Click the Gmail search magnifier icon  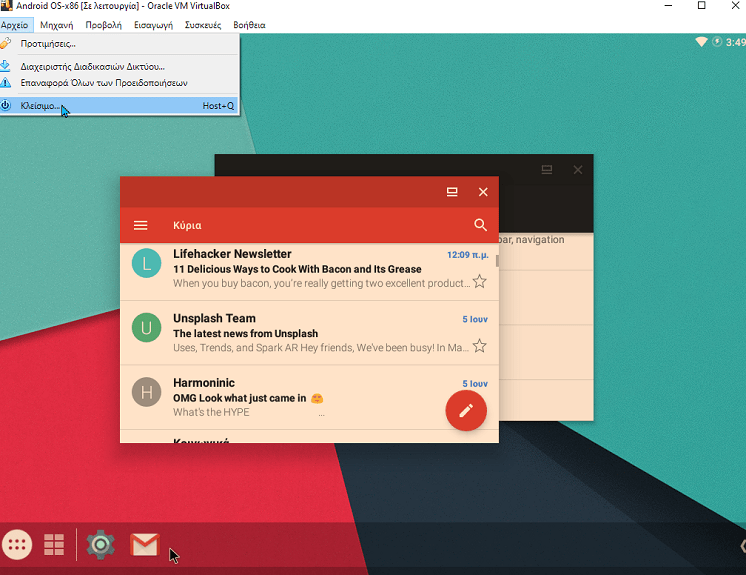(481, 225)
